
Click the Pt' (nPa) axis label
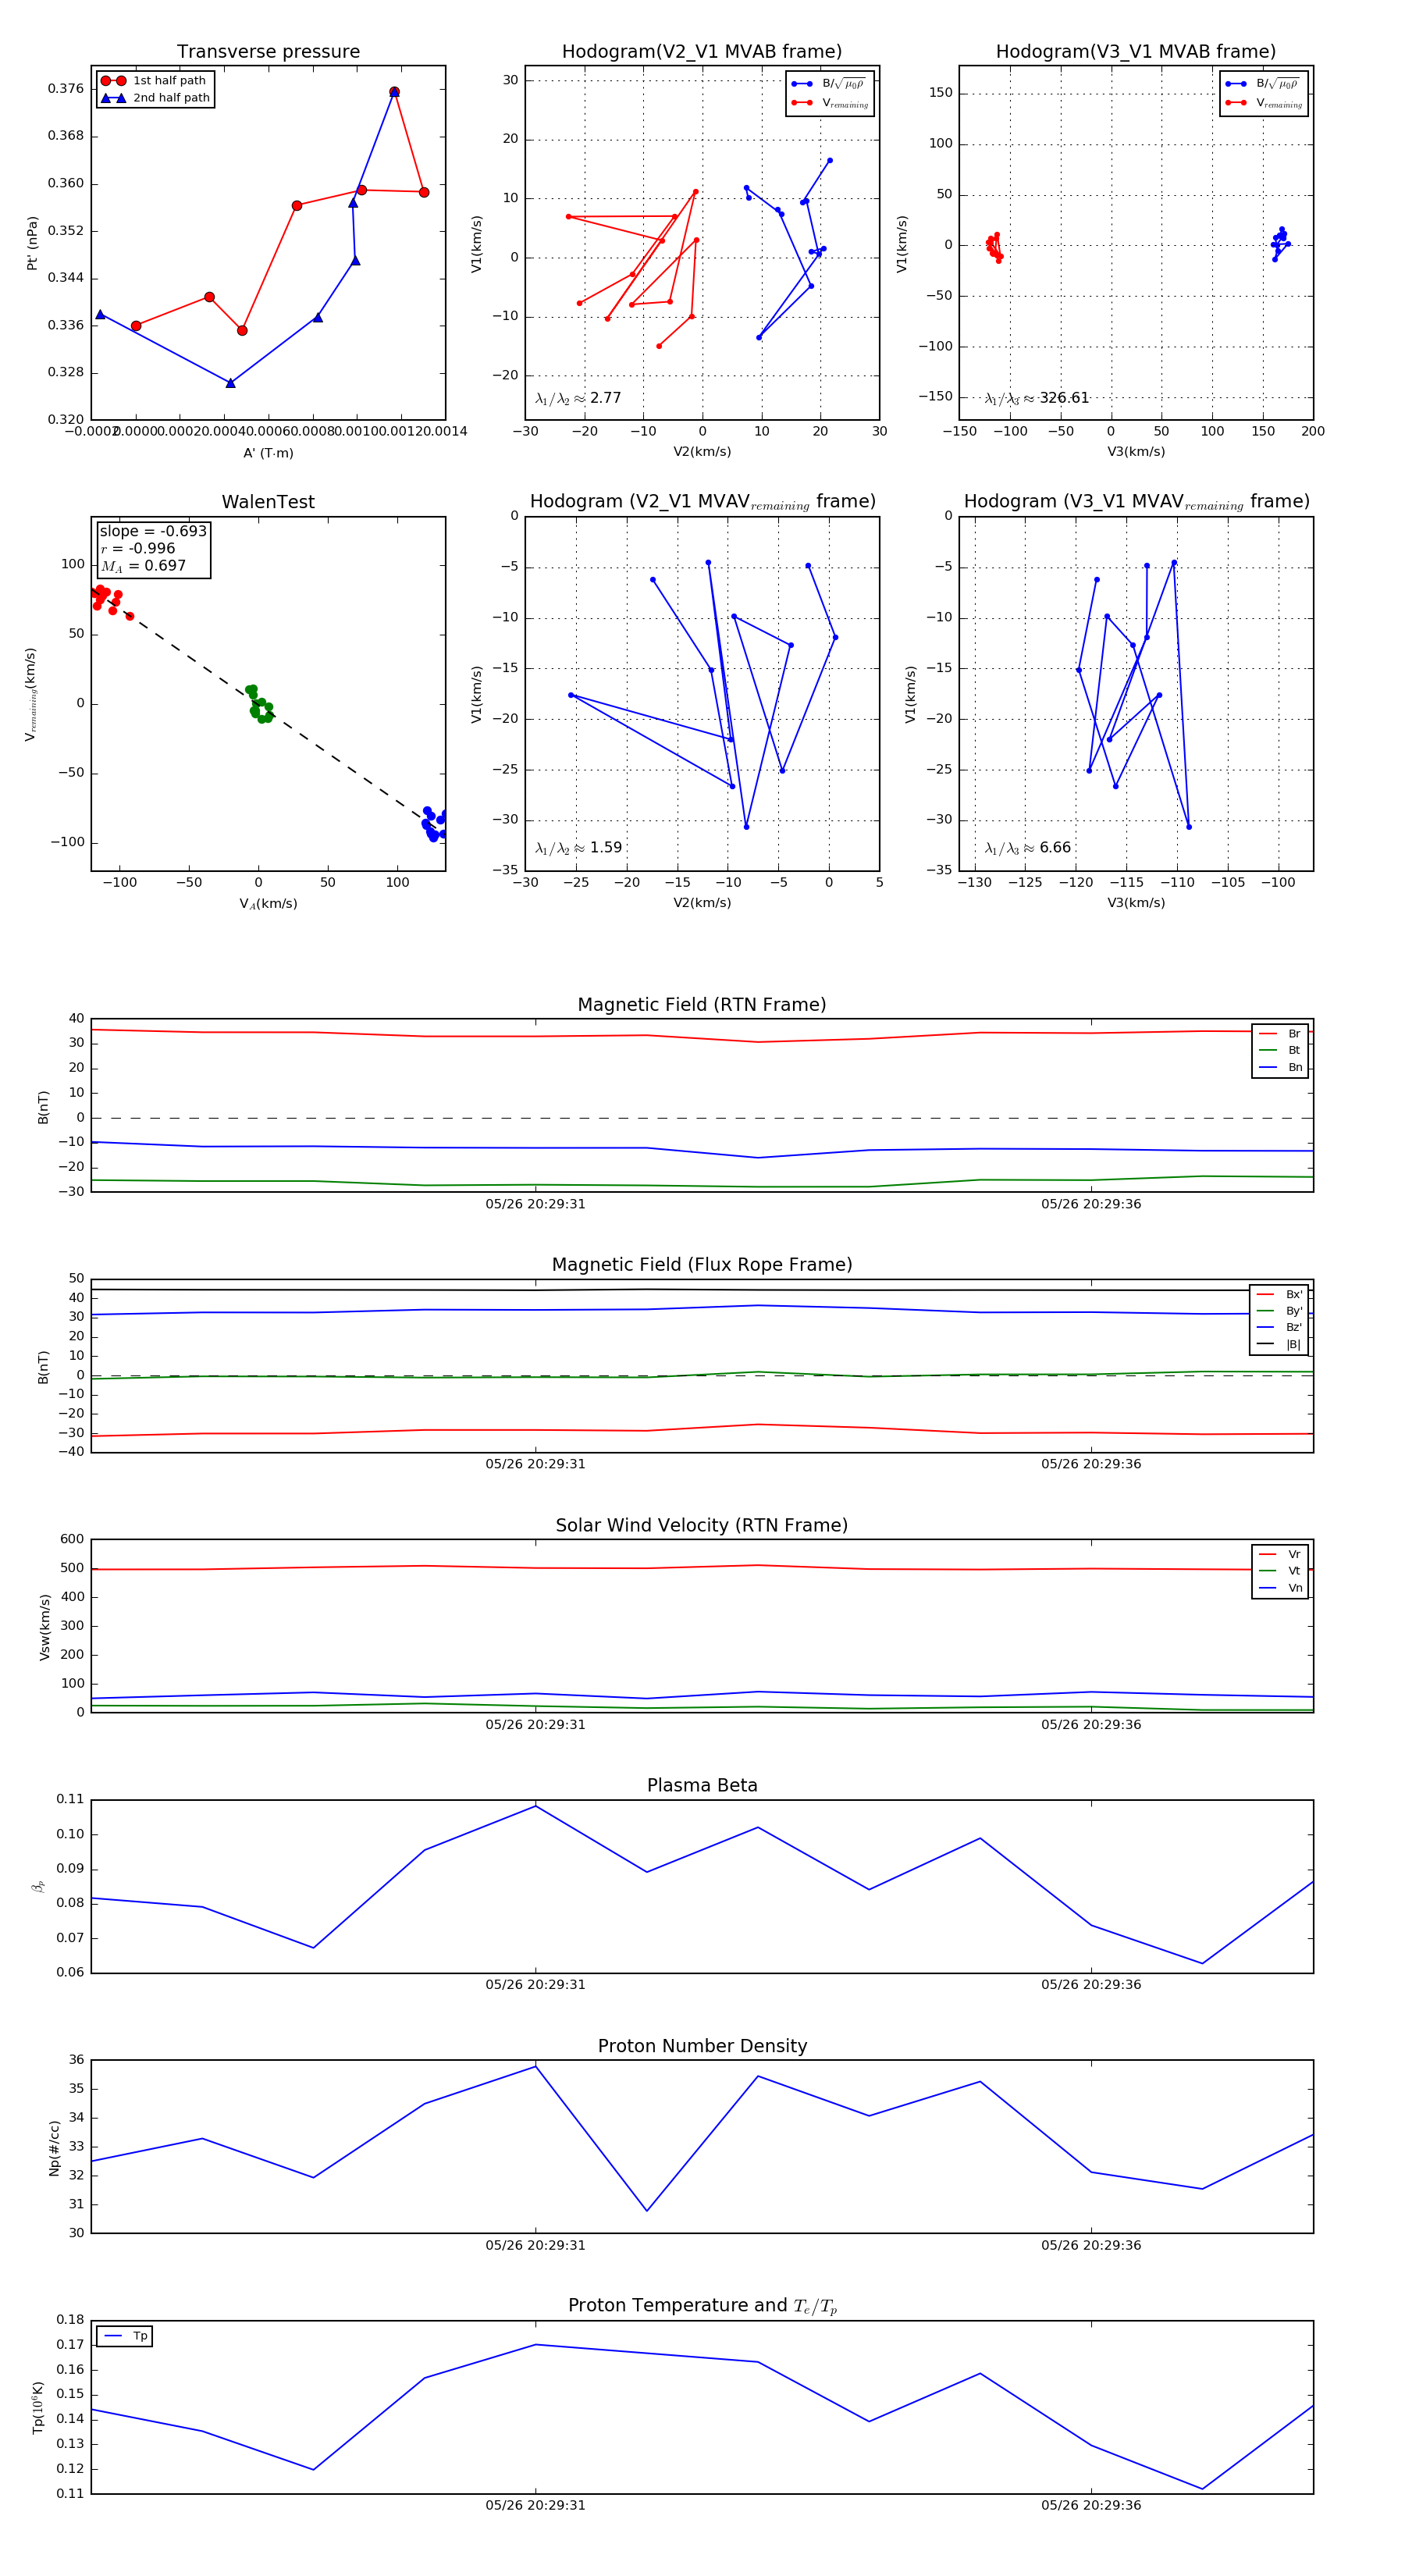pyautogui.click(x=32, y=243)
